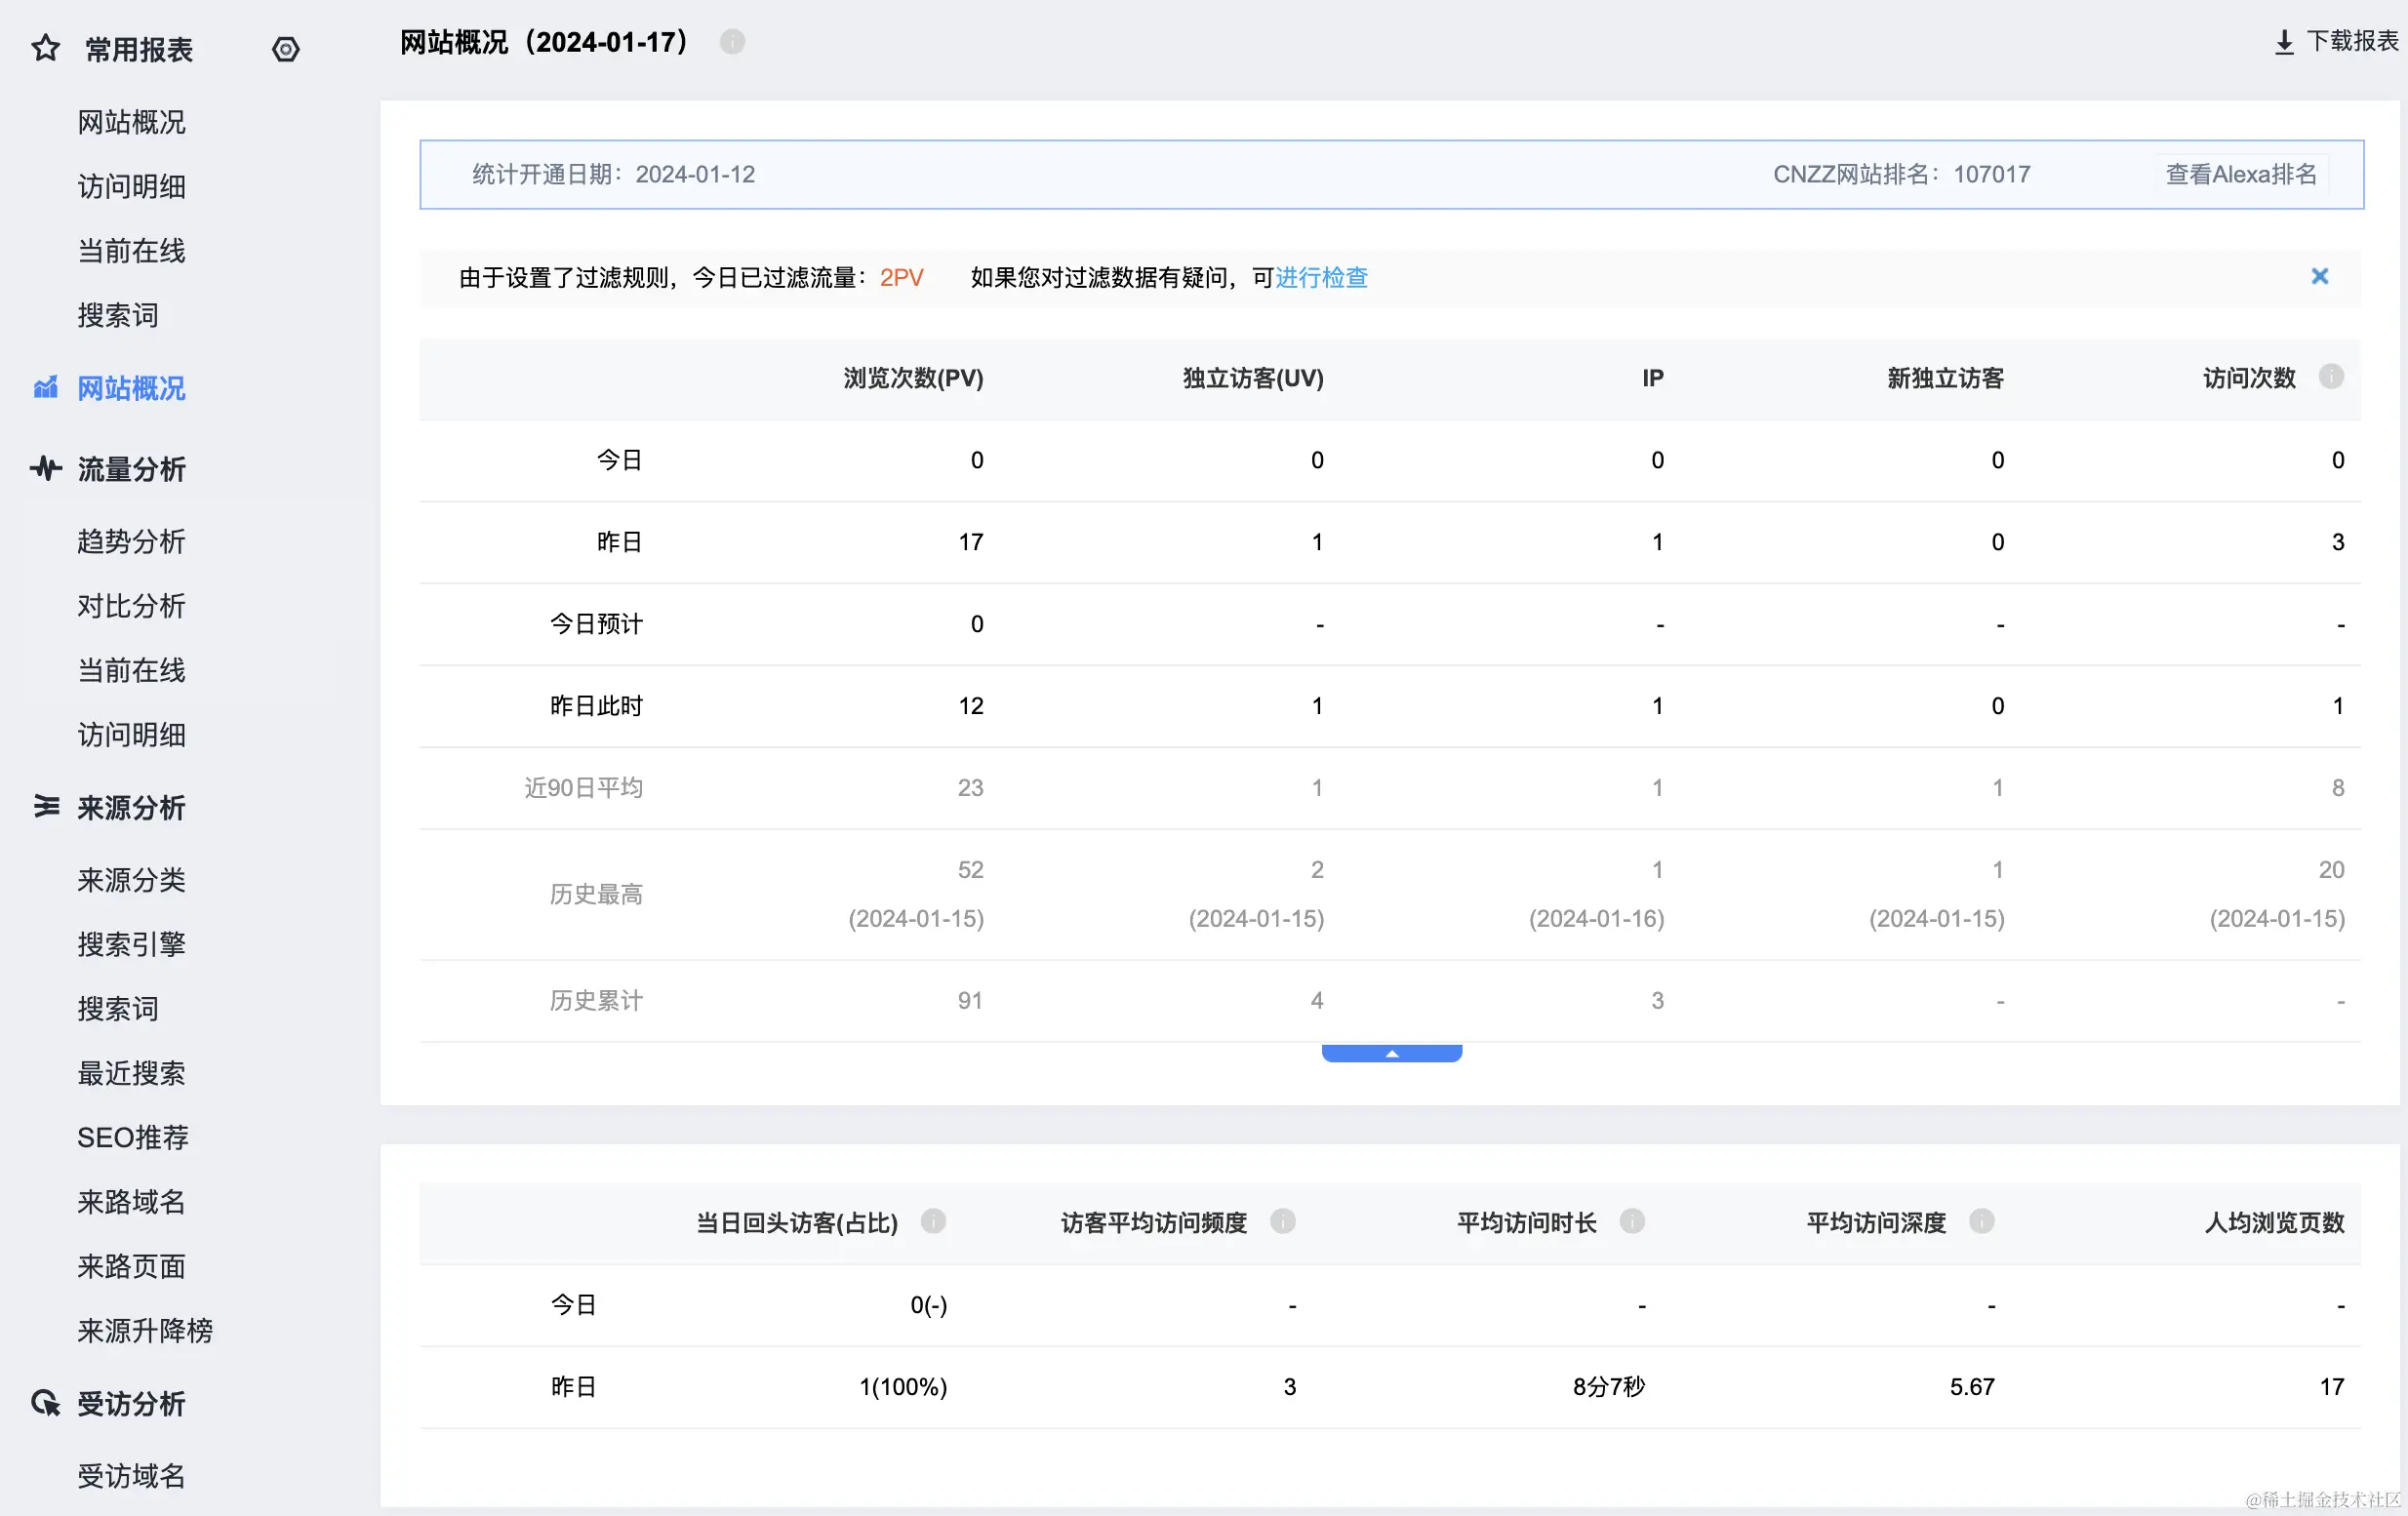Click the star icon next to 常用报表
2408x1516 pixels.
pyautogui.click(x=46, y=48)
